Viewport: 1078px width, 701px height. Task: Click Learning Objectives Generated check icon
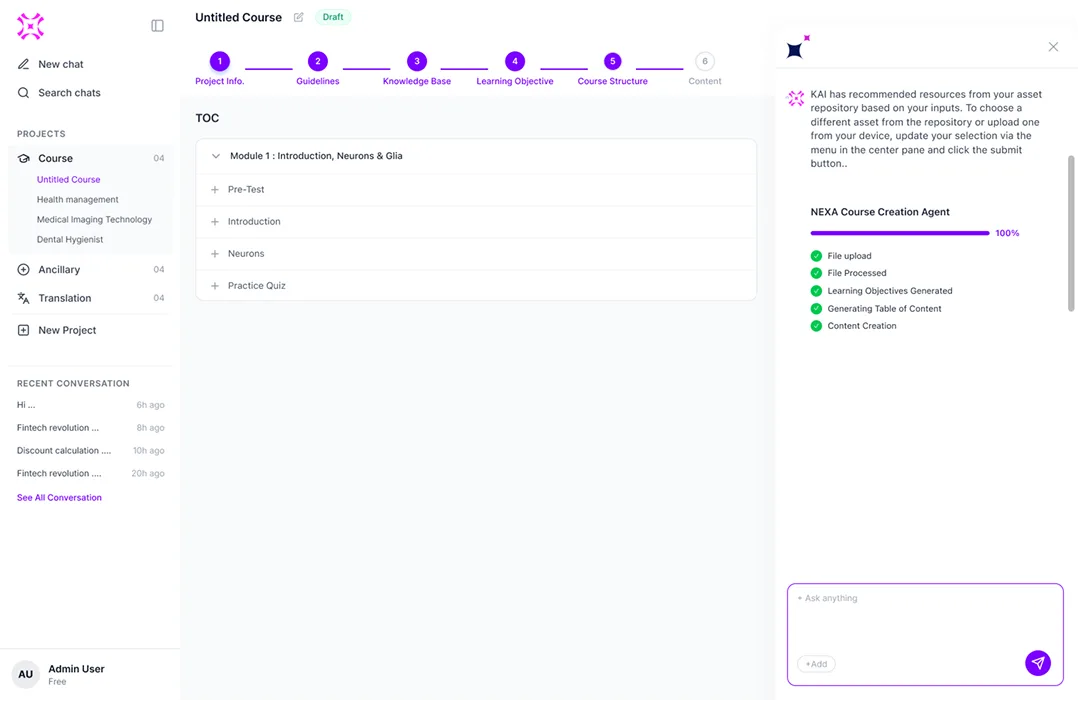click(x=816, y=291)
